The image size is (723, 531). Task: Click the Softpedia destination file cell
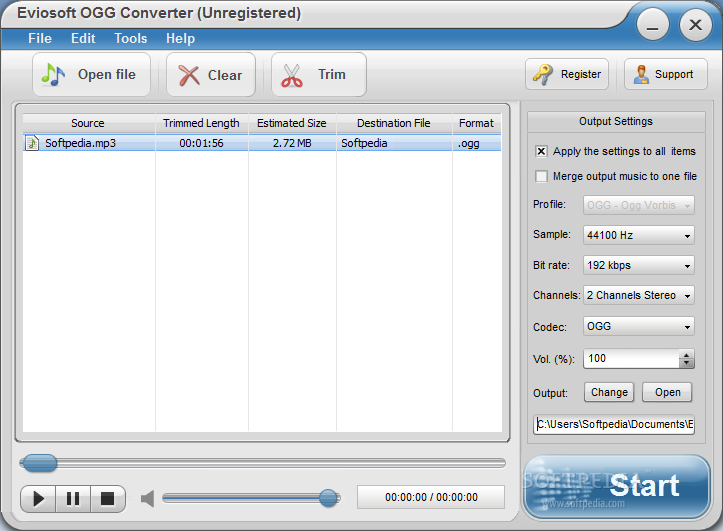click(394, 143)
